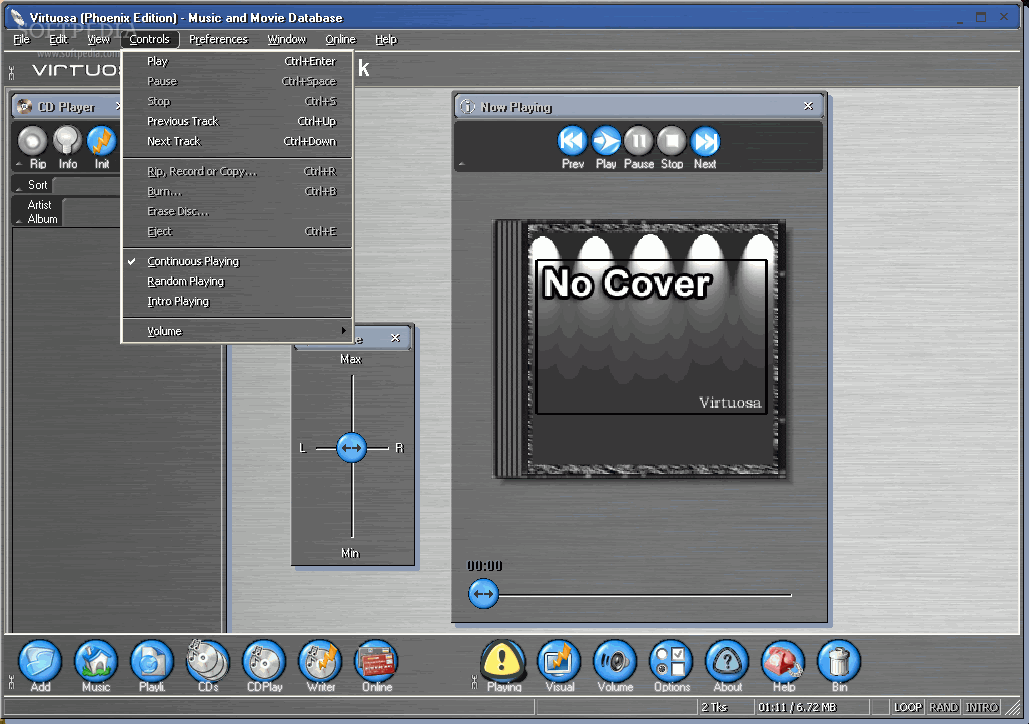1029x724 pixels.
Task: Choose Rip, Record or Copy entry
Action: click(238, 171)
